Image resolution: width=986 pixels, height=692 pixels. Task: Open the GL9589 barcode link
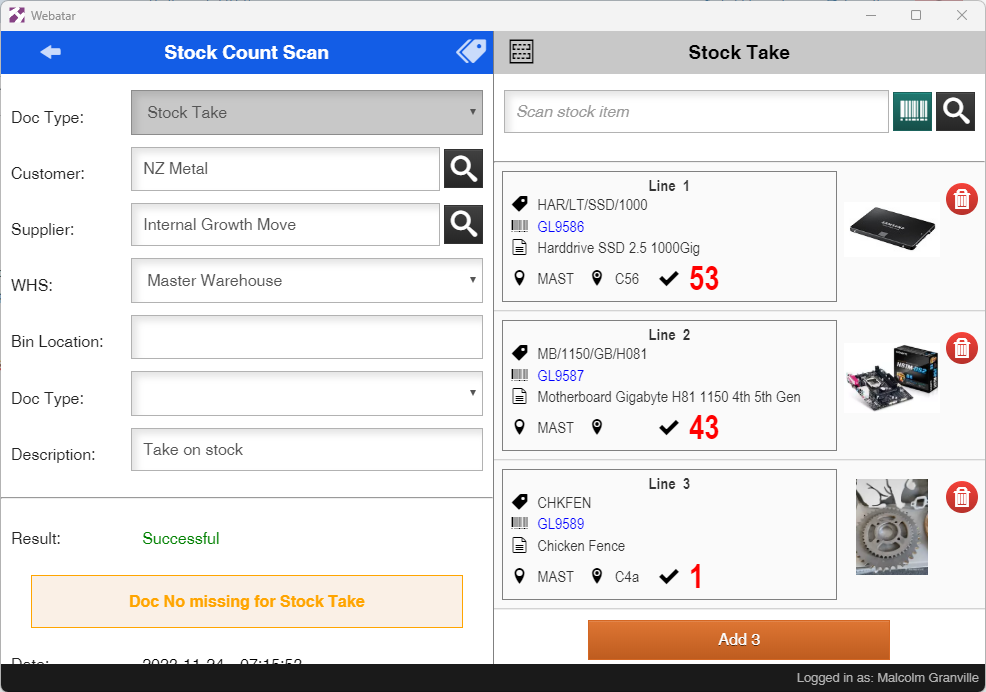coord(560,524)
